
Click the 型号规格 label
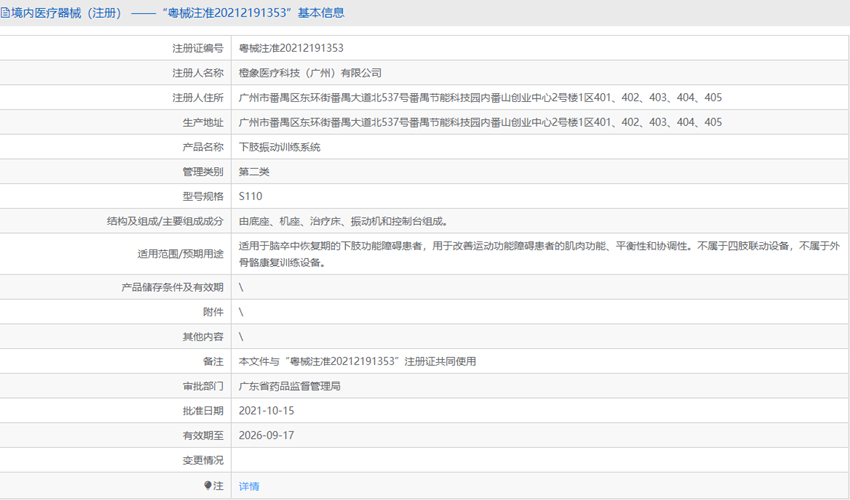203,196
